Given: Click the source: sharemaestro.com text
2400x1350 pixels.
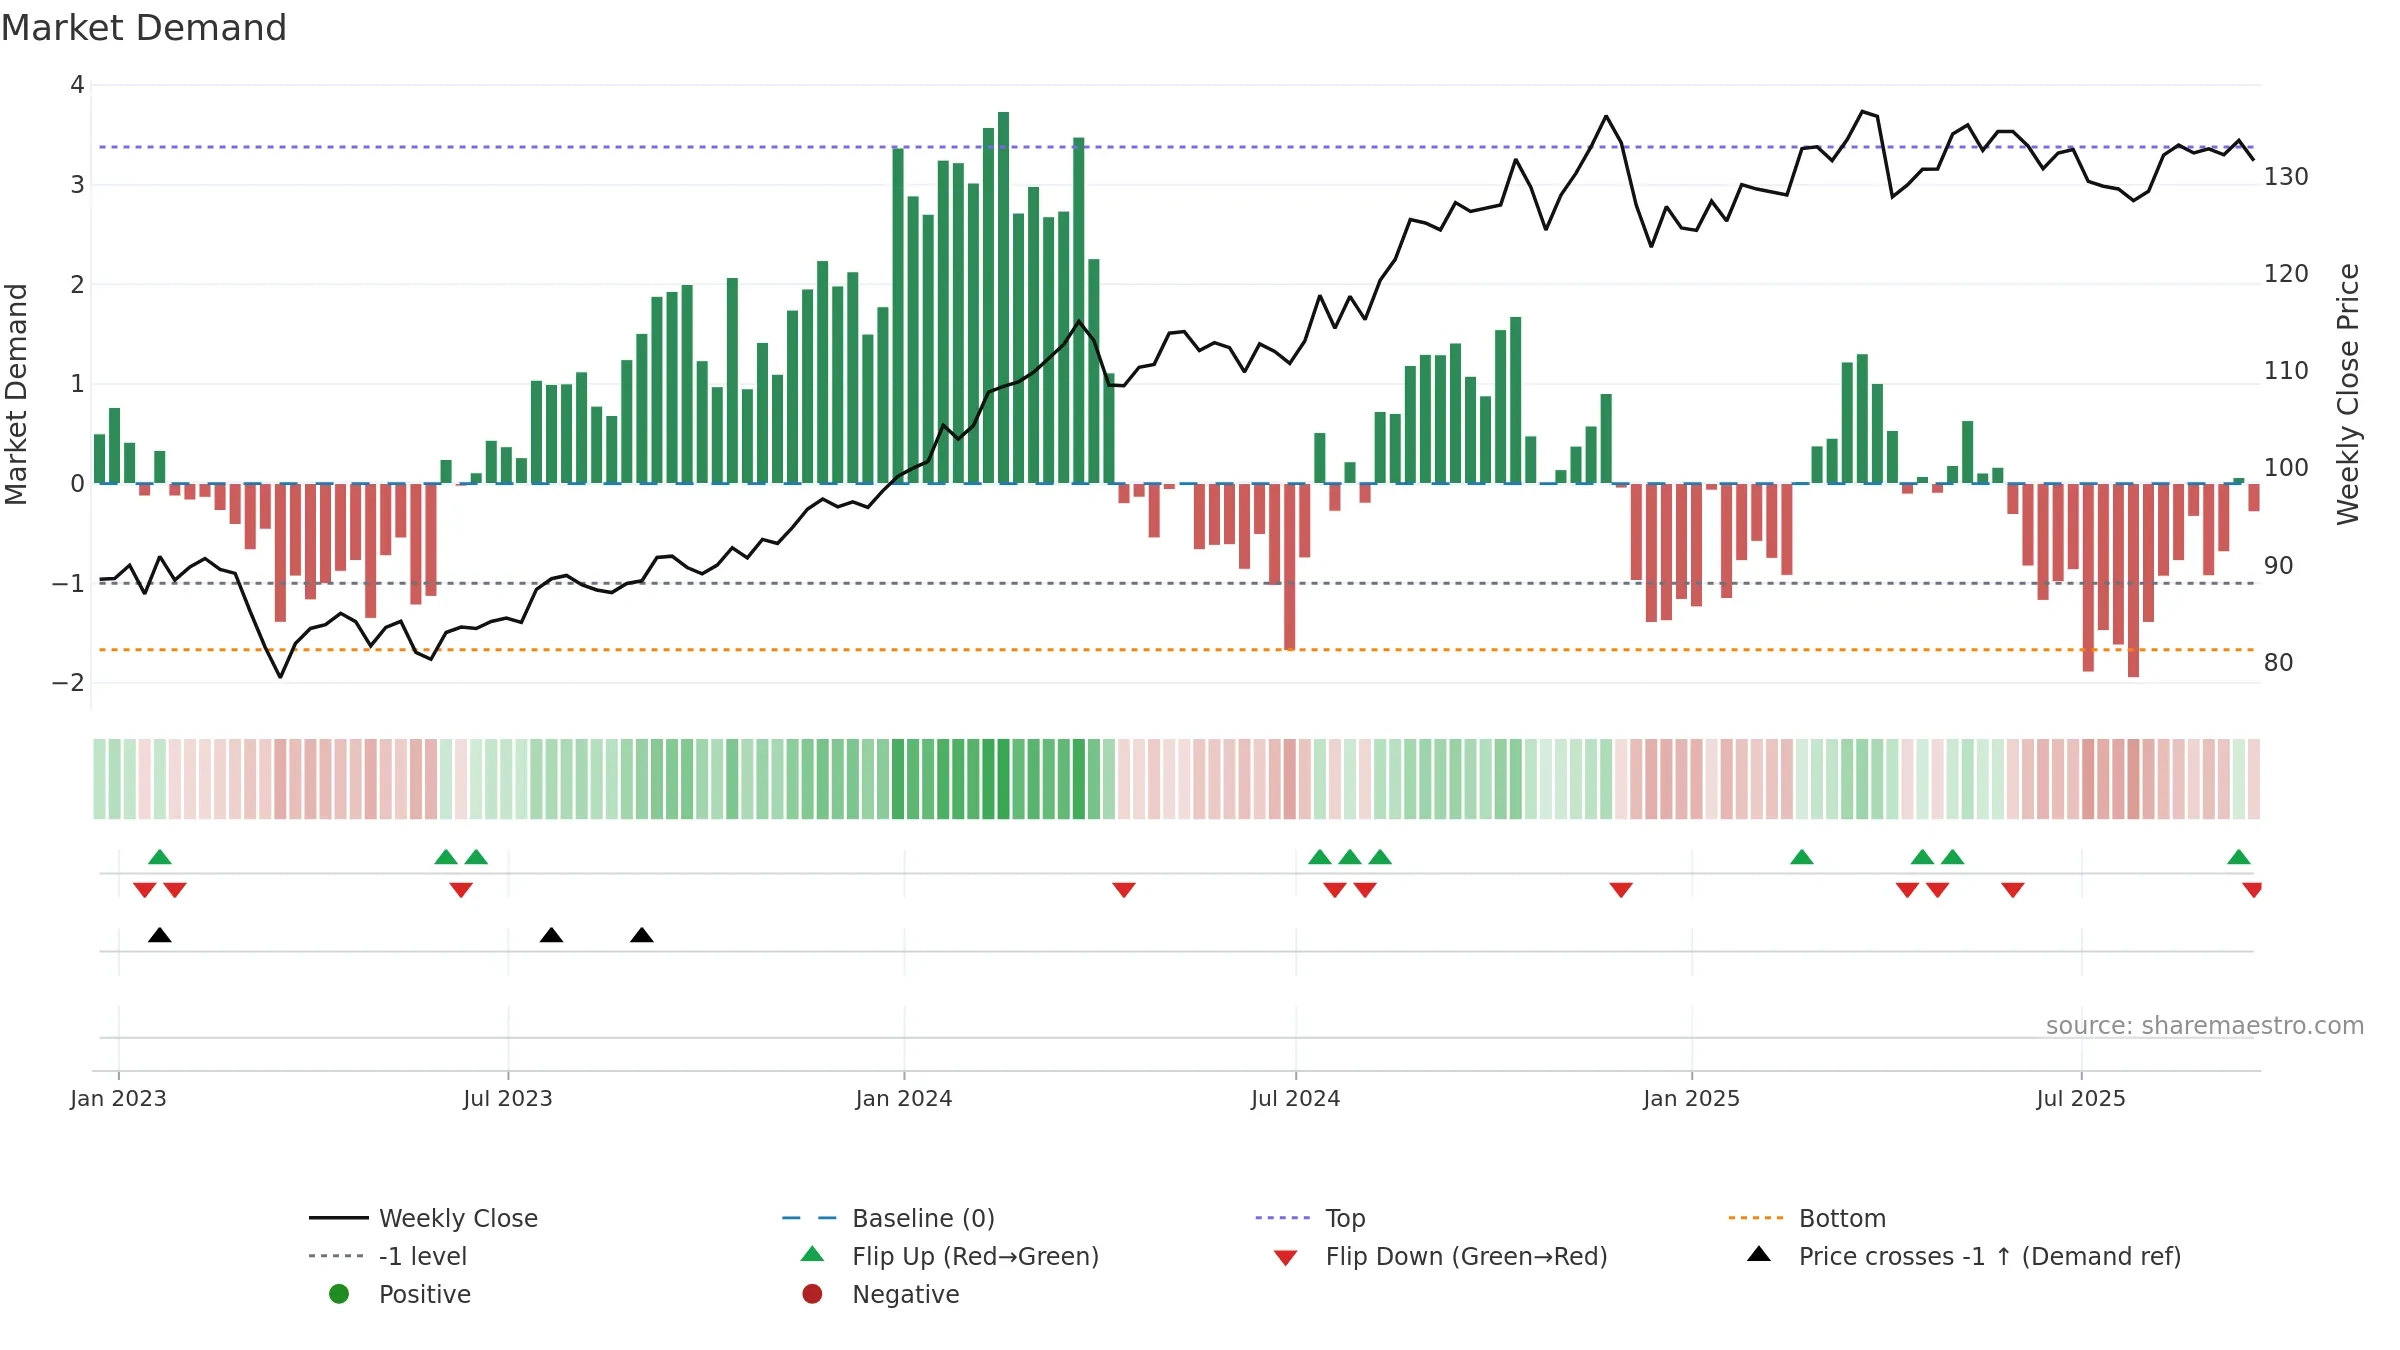Looking at the screenshot, I should 2204,1025.
